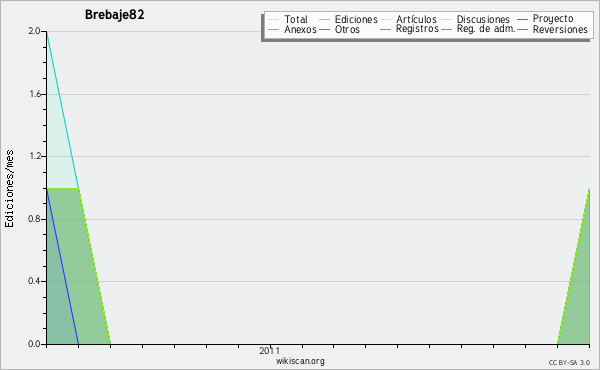
Task: Click the Artículos legend entry
Action: point(408,19)
